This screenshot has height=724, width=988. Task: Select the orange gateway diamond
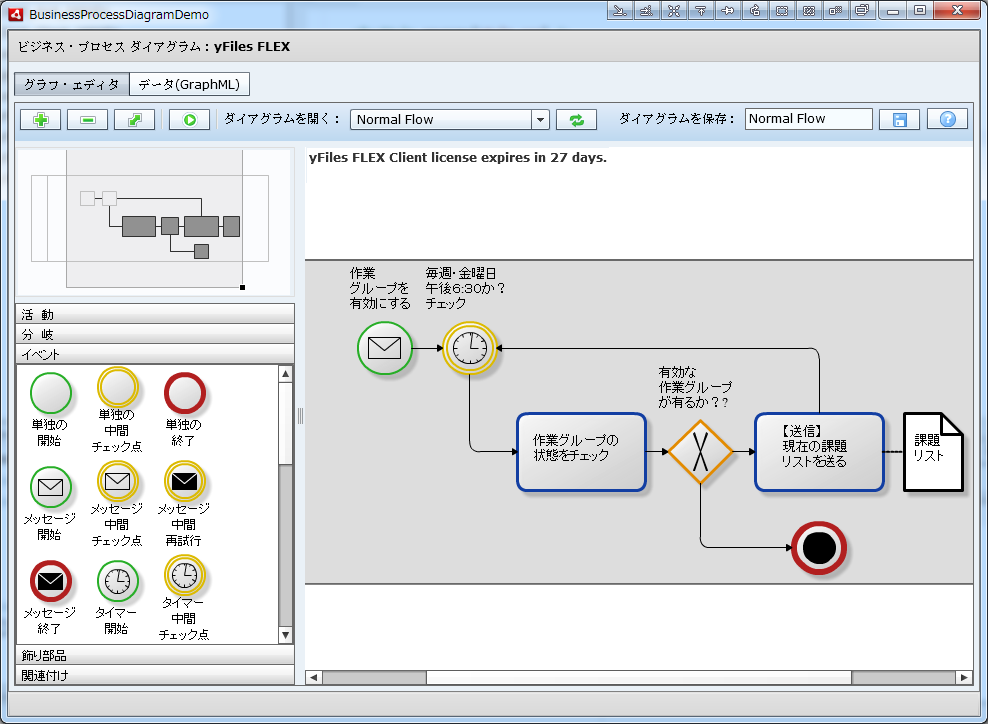pyautogui.click(x=700, y=452)
